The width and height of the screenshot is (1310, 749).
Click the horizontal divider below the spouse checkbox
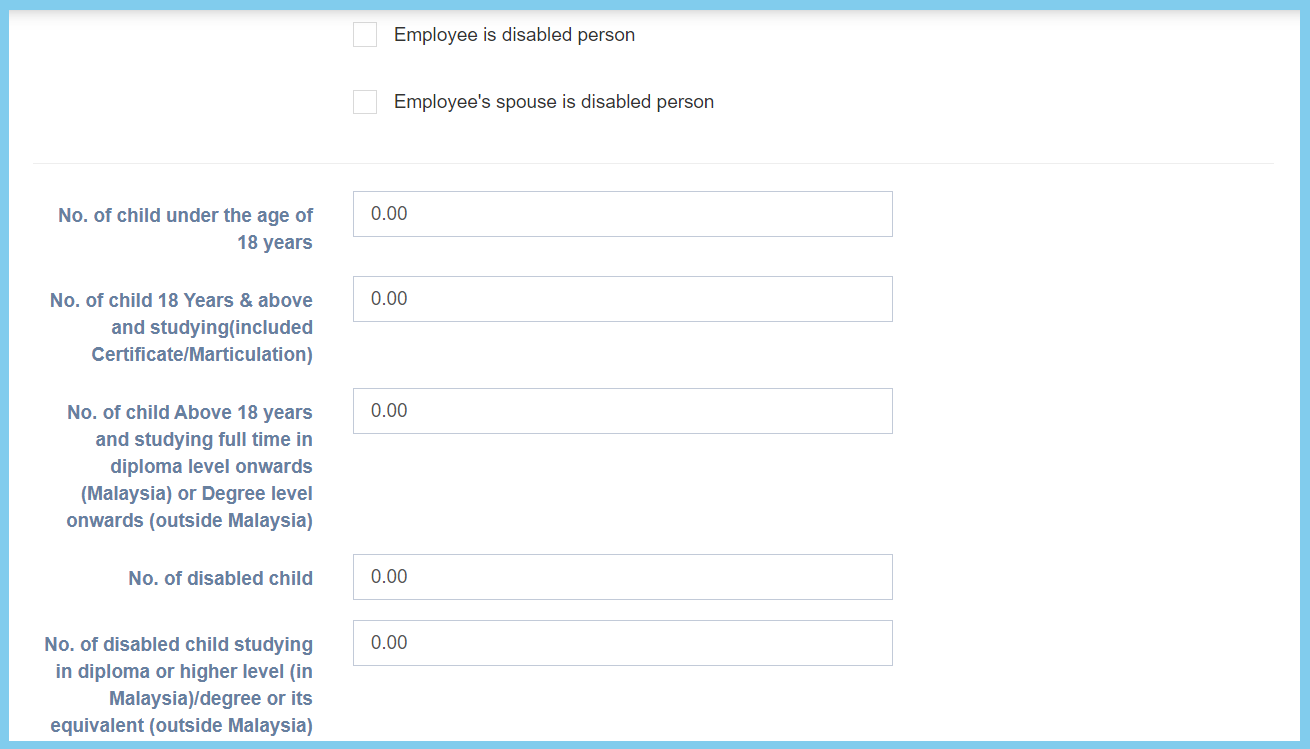[652, 163]
